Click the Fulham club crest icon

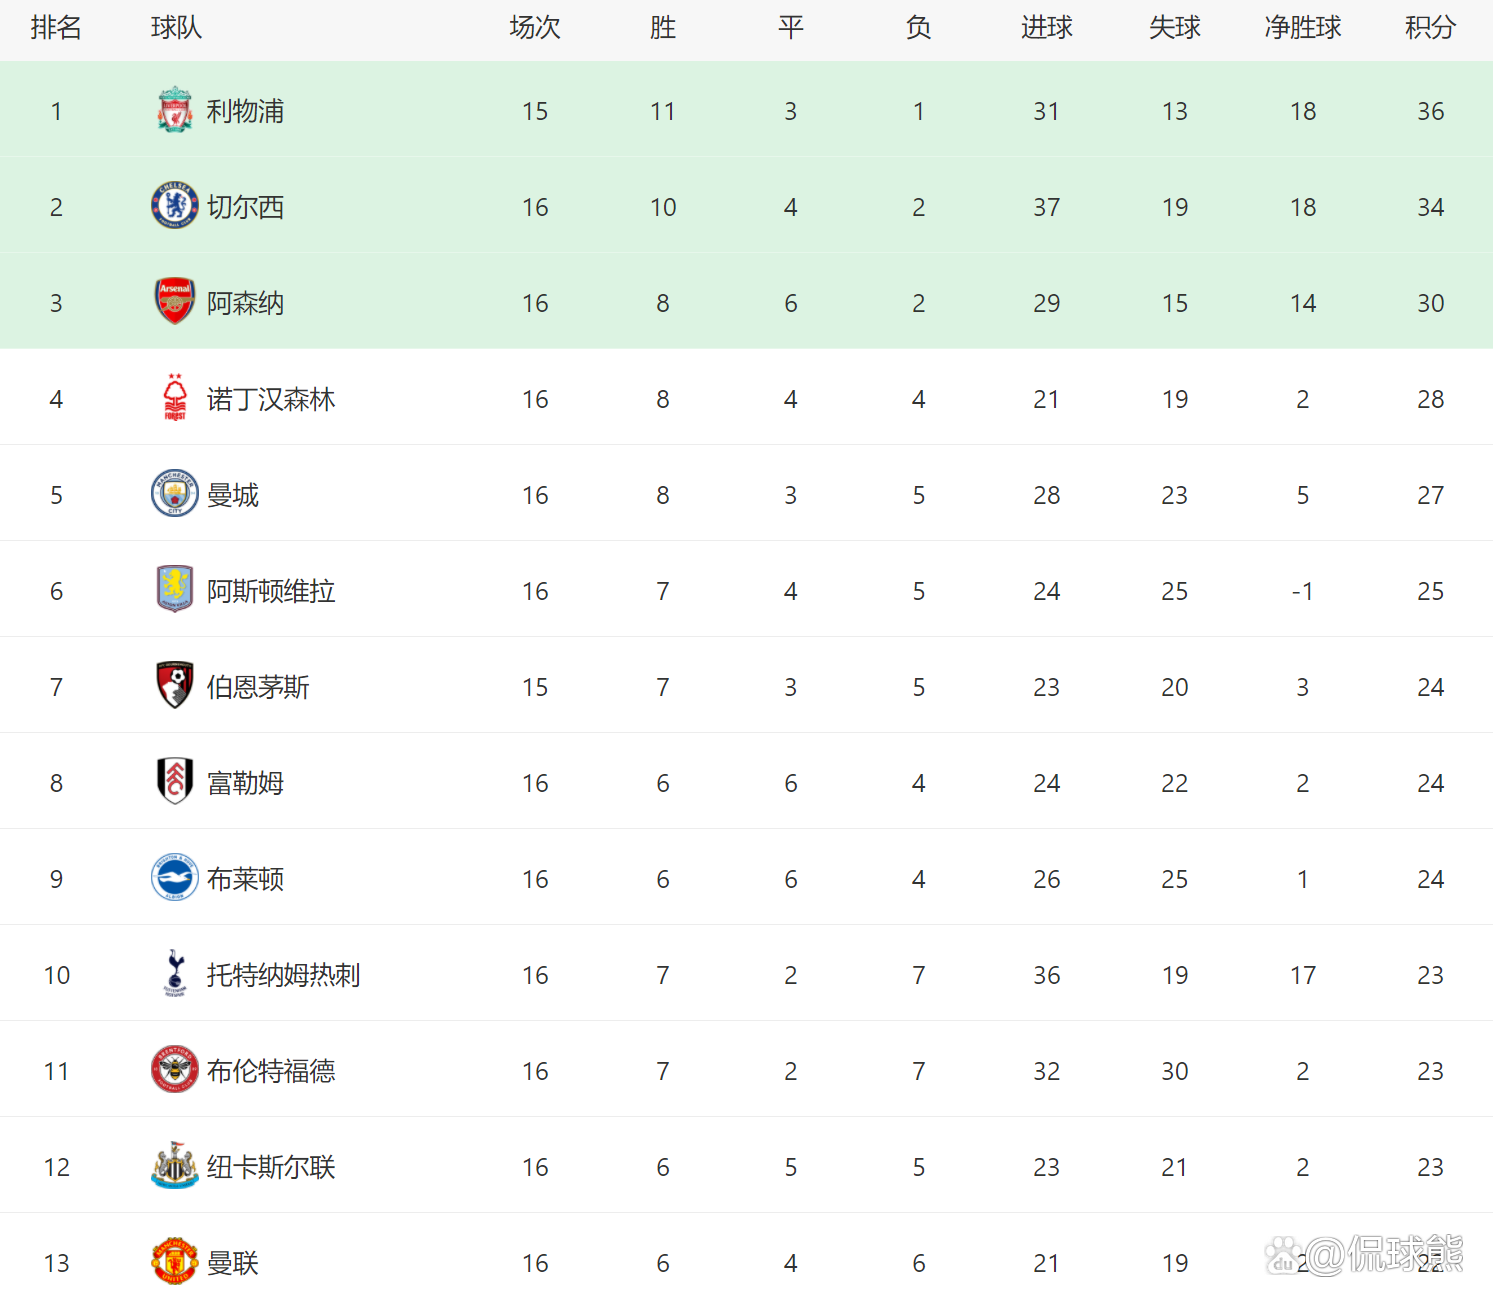175,783
